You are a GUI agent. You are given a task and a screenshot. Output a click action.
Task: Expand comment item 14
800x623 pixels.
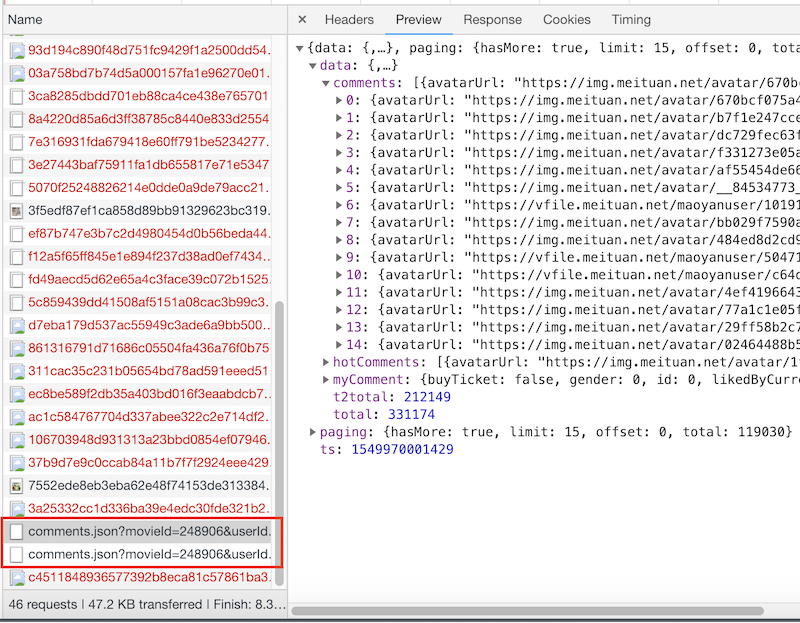tap(339, 345)
